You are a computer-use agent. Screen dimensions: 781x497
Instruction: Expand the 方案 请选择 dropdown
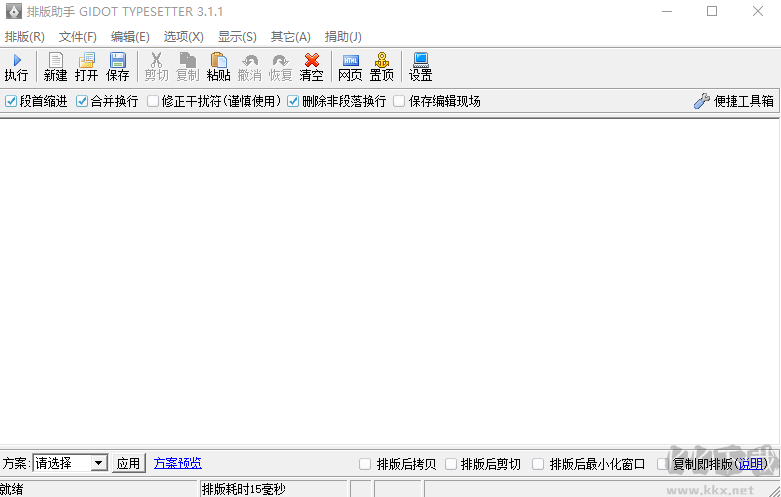pos(98,463)
